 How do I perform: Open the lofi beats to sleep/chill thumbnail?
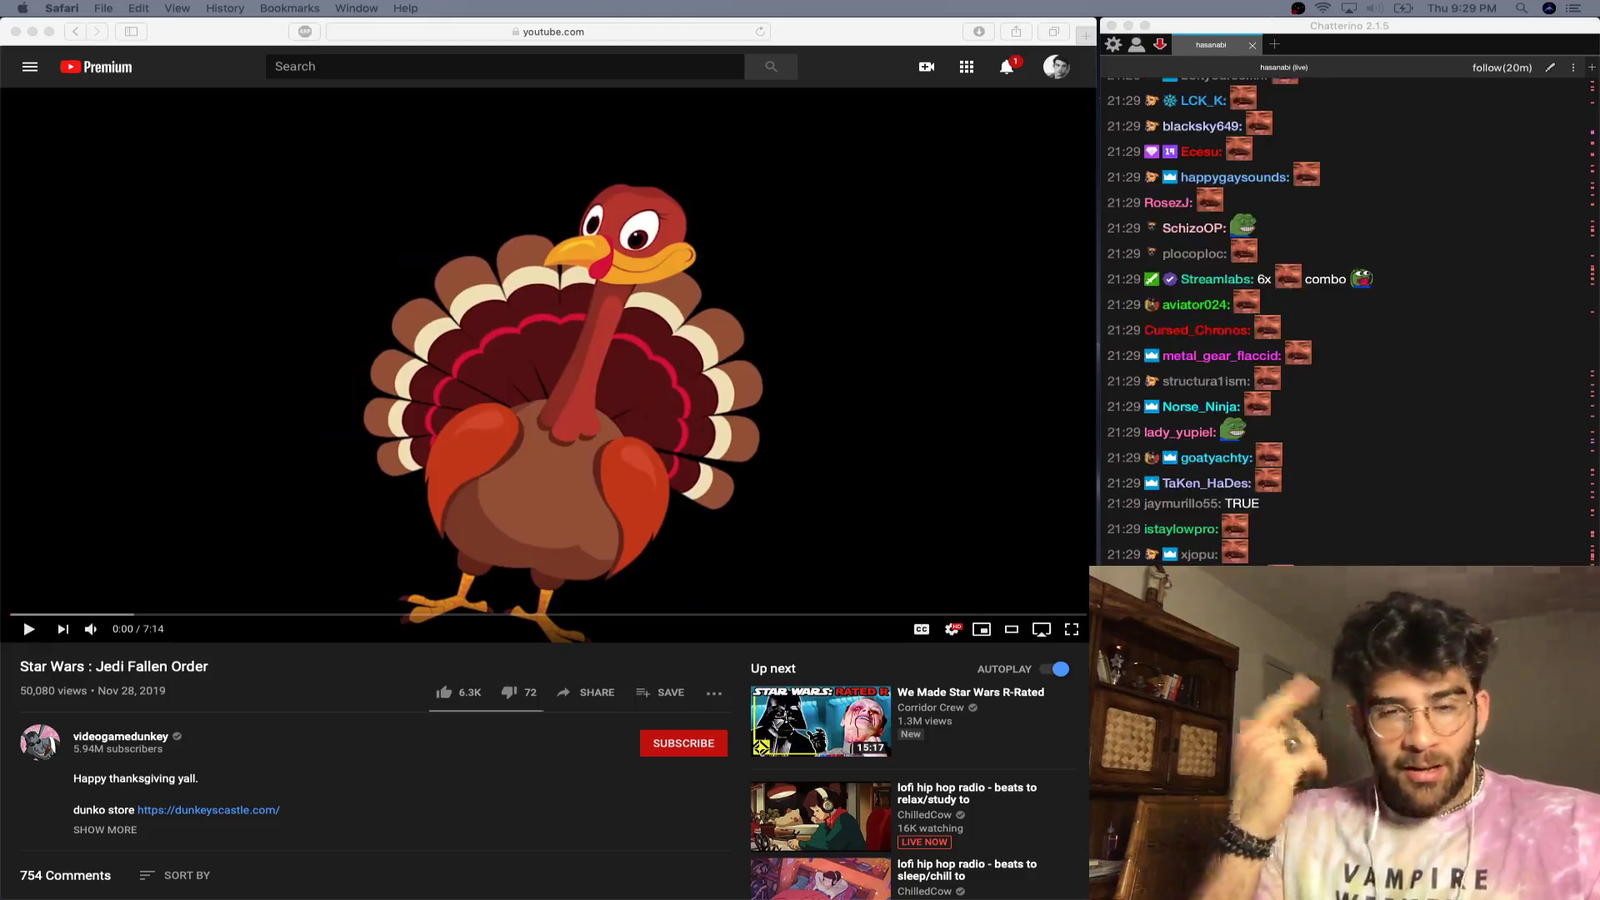click(x=821, y=879)
